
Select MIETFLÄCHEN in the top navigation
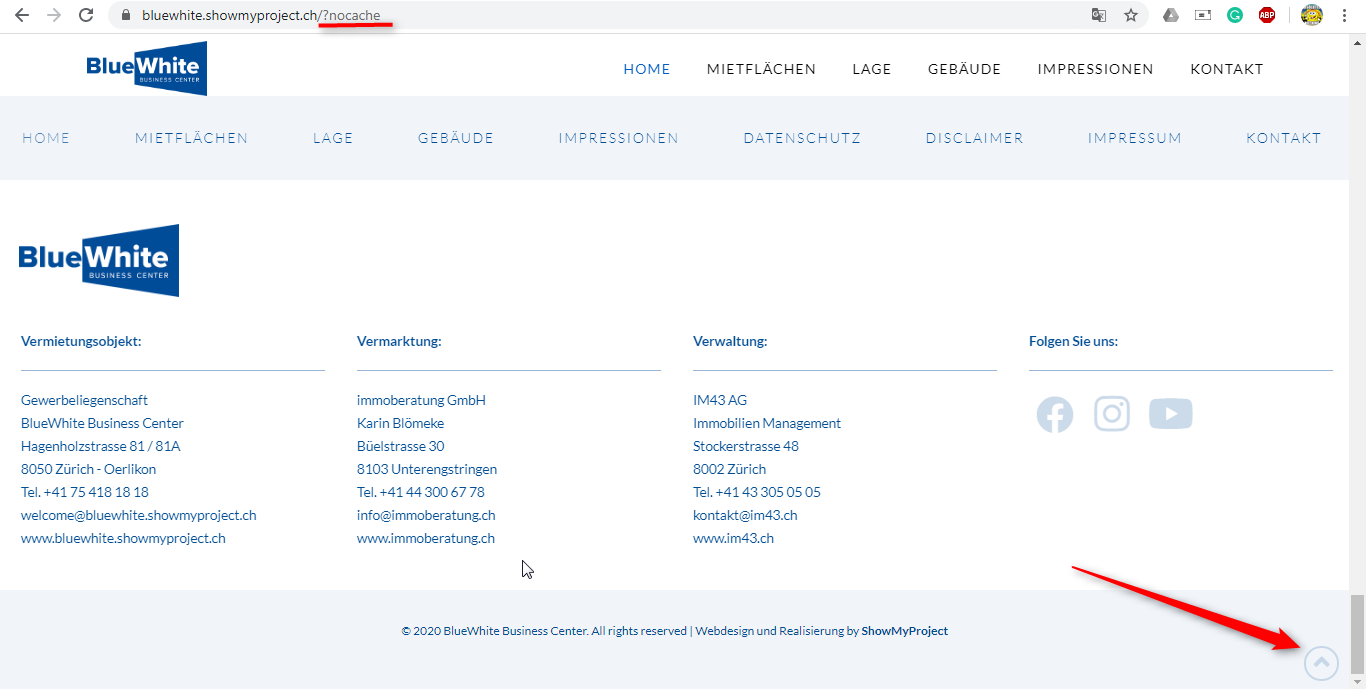761,69
